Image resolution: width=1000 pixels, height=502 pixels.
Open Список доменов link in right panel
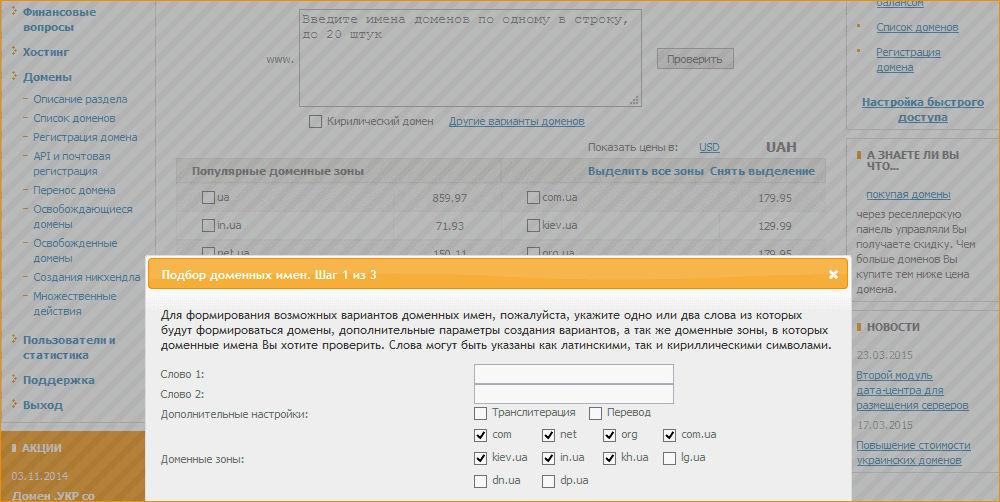point(917,27)
